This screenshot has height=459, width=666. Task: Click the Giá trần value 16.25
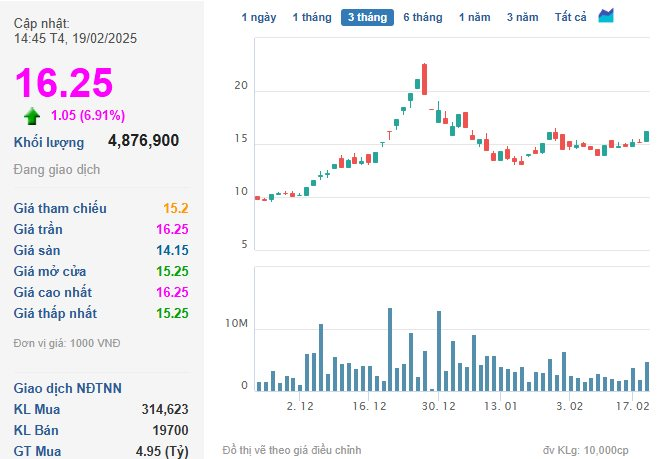[172, 229]
